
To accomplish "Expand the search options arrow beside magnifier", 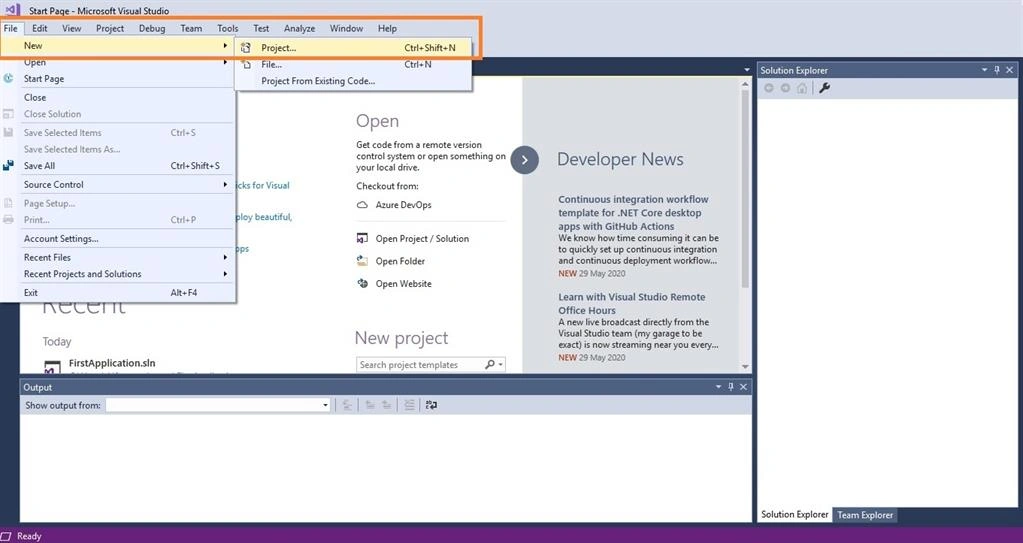I will (500, 365).
